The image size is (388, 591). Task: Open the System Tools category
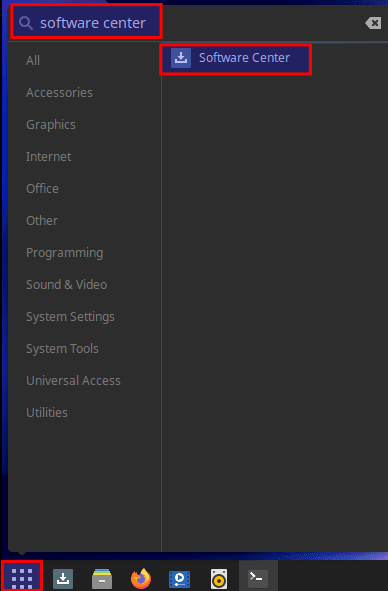62,349
